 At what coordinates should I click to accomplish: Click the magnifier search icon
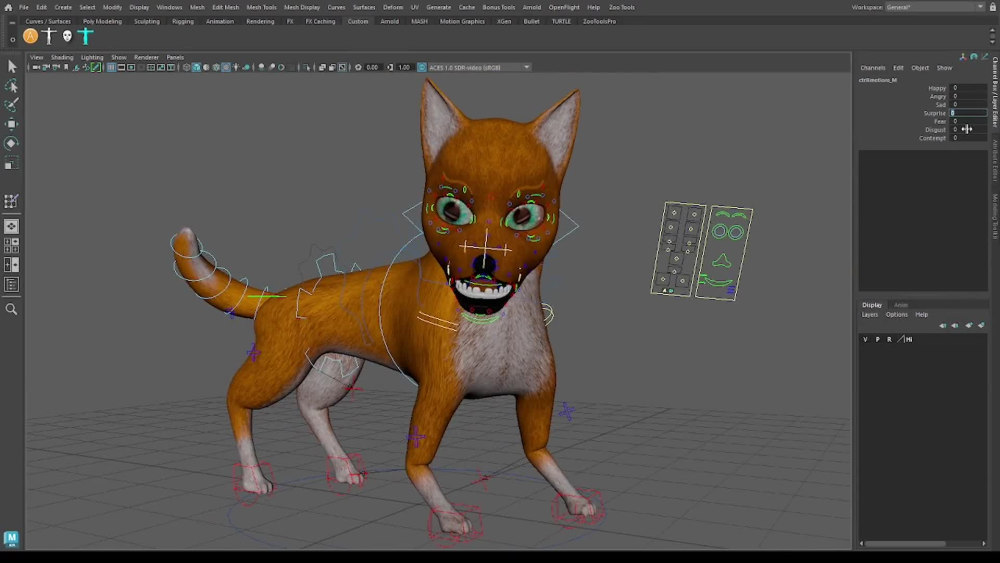coord(11,309)
